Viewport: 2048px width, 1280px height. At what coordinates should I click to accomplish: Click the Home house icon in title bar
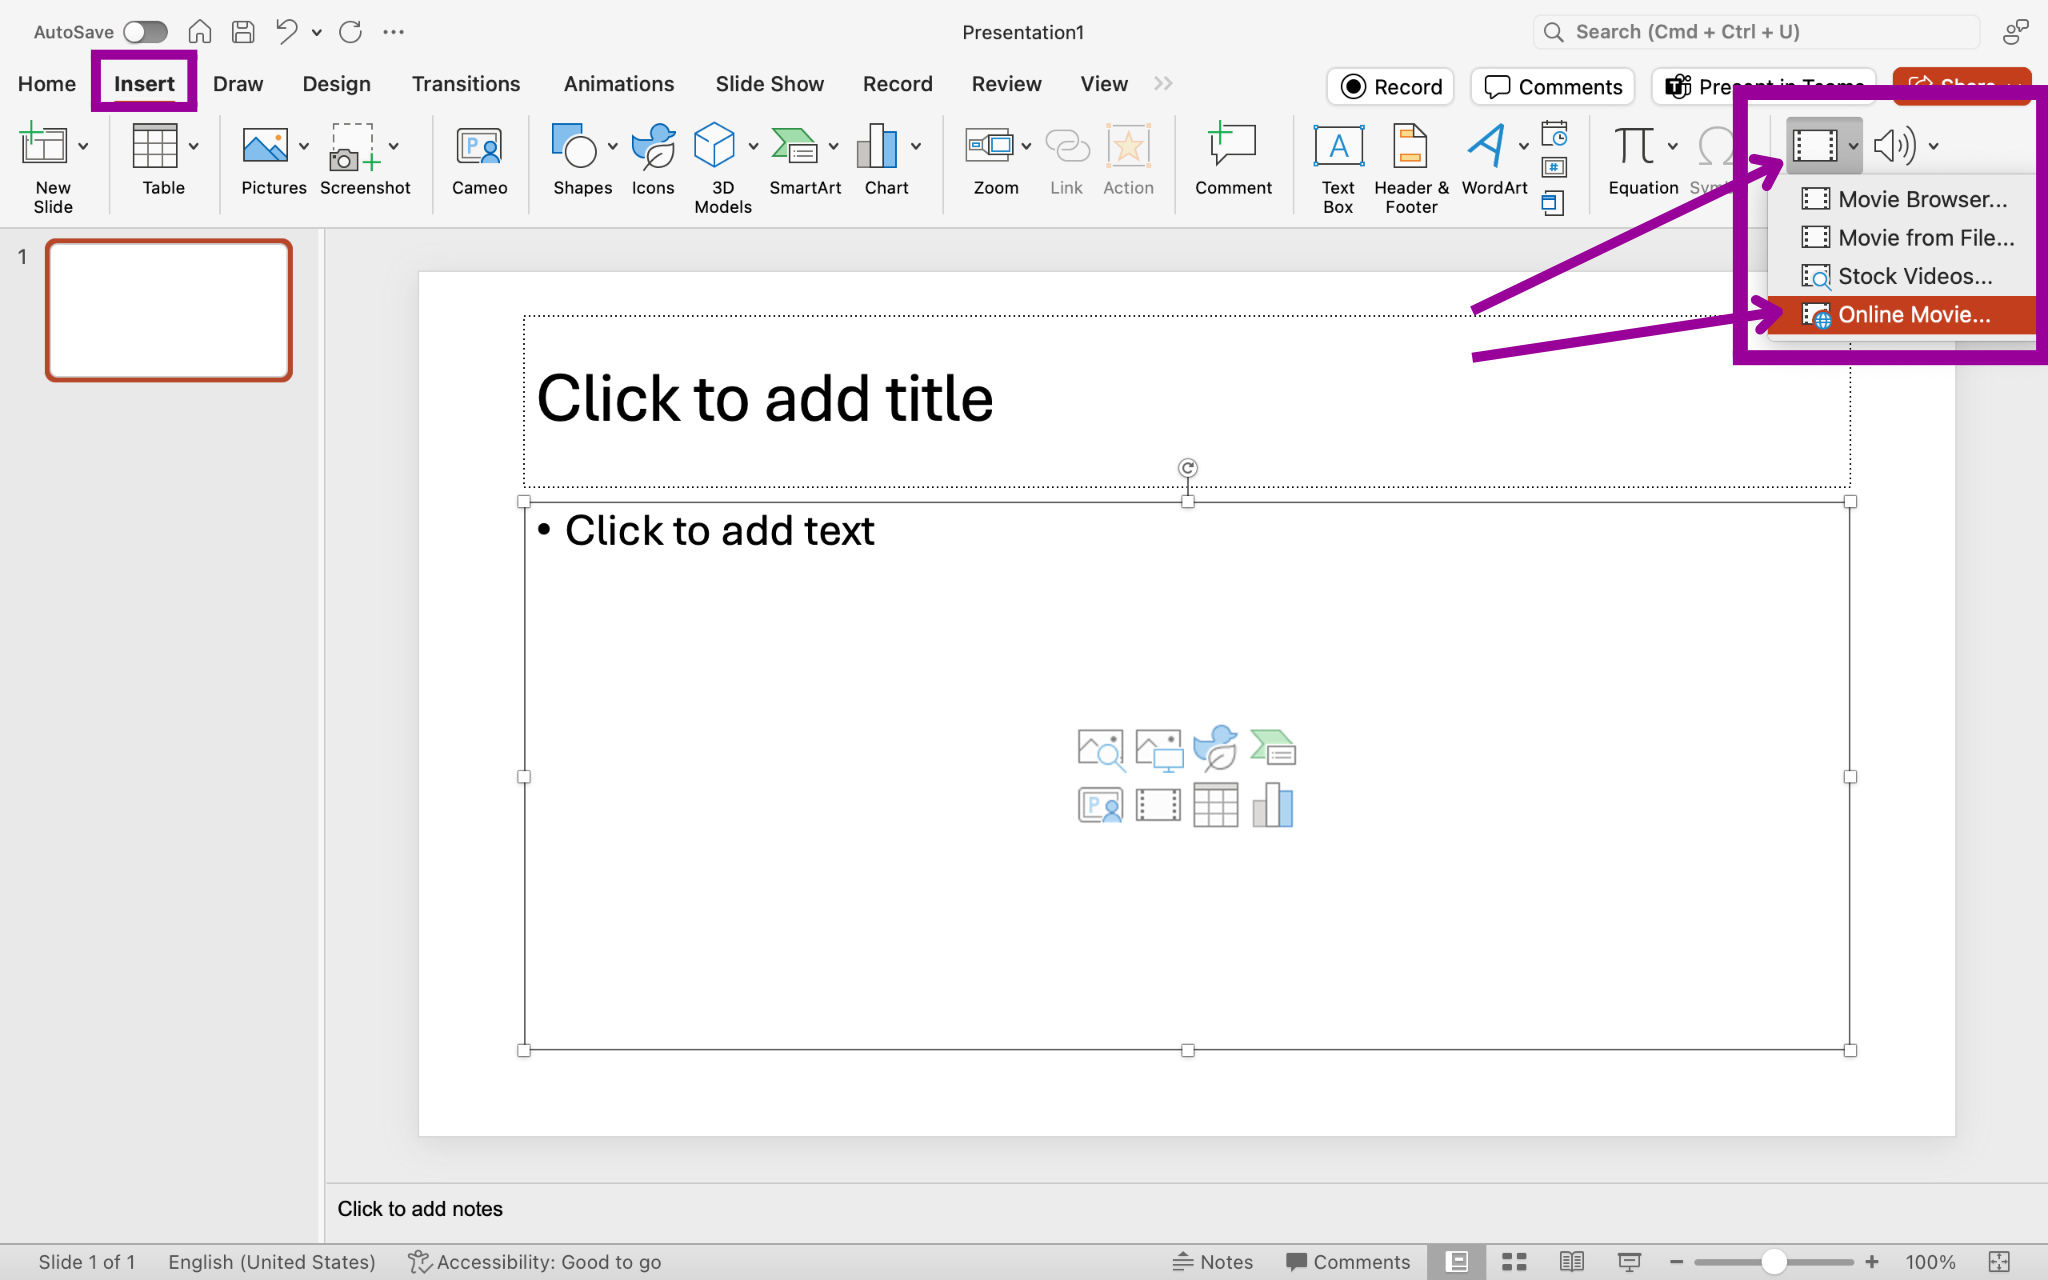point(200,32)
